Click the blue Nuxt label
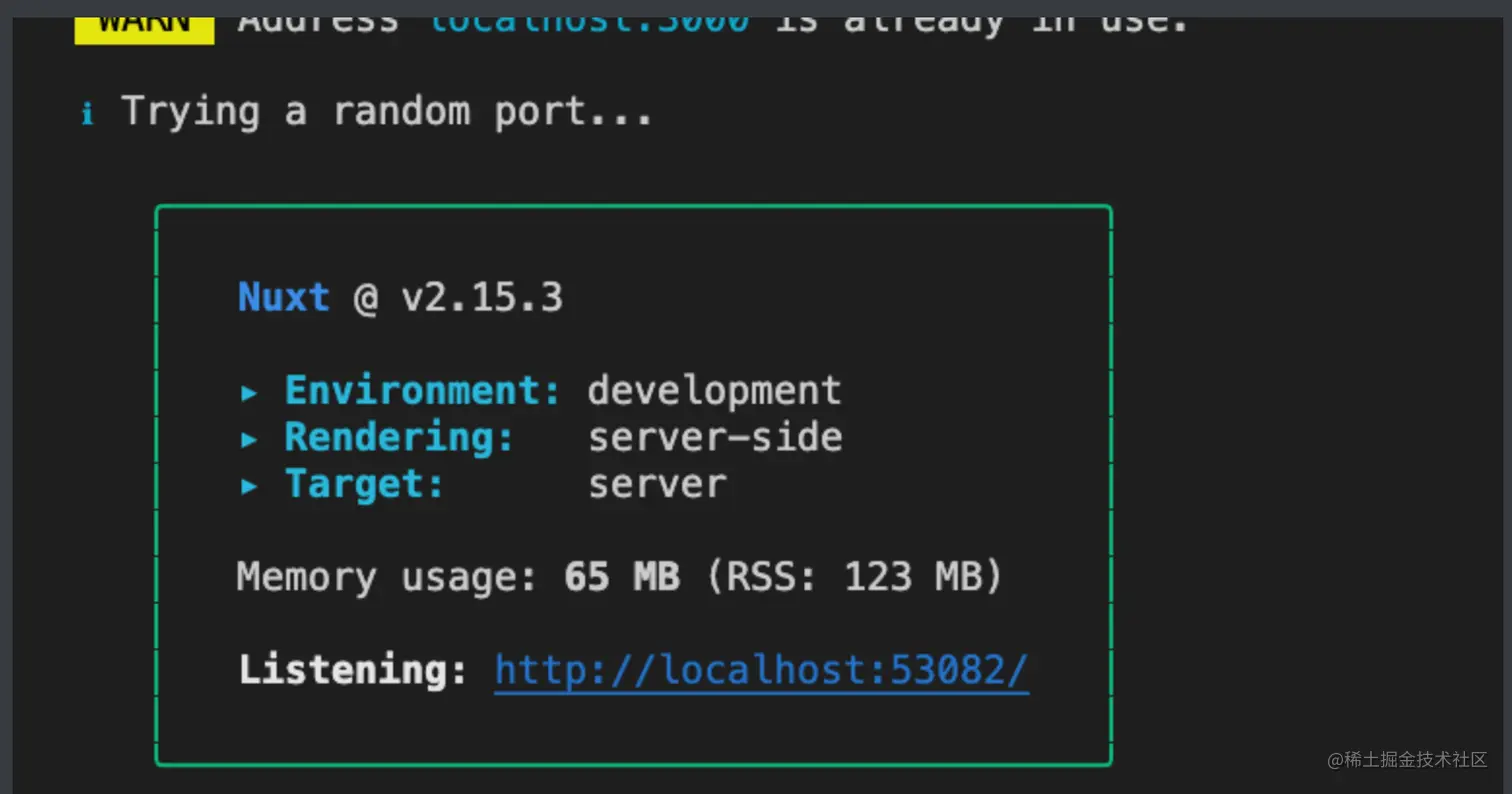The height and width of the screenshot is (794, 1512). pyautogui.click(x=284, y=297)
